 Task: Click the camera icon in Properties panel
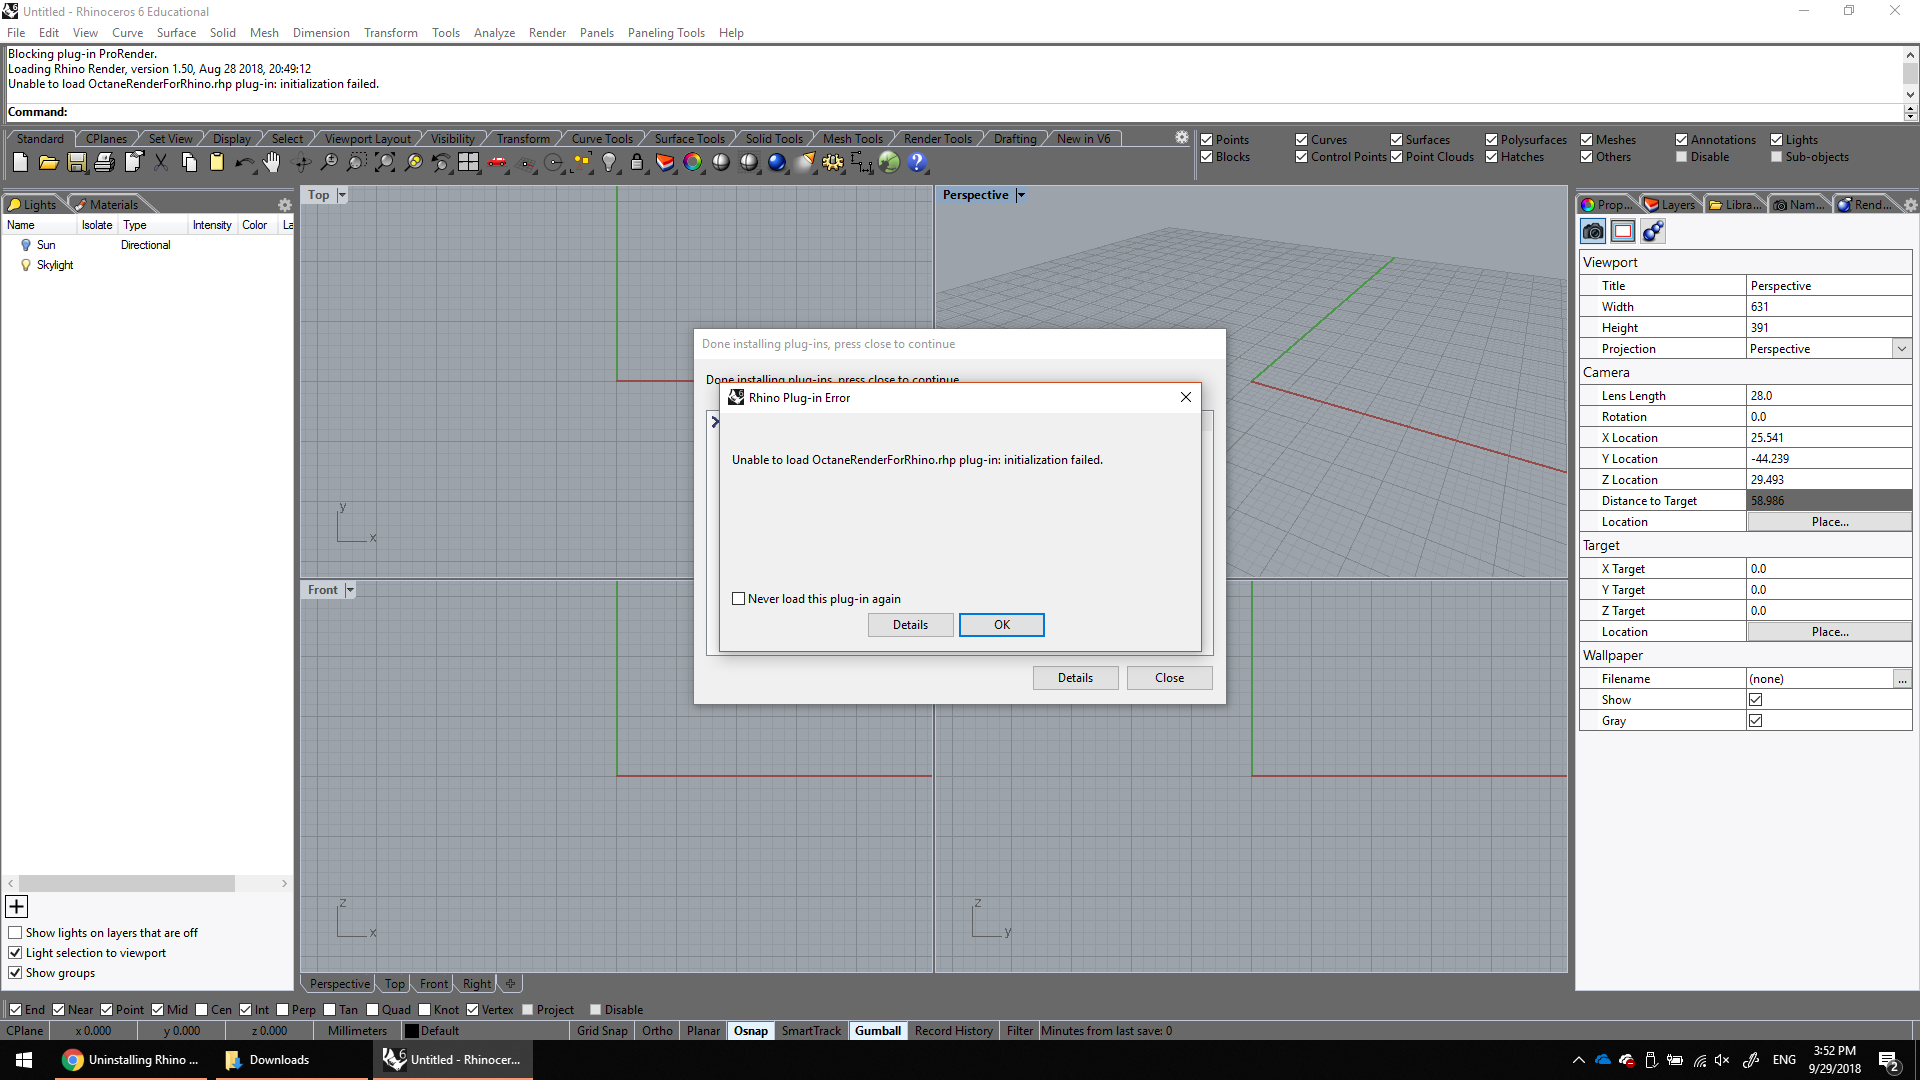tap(1593, 232)
